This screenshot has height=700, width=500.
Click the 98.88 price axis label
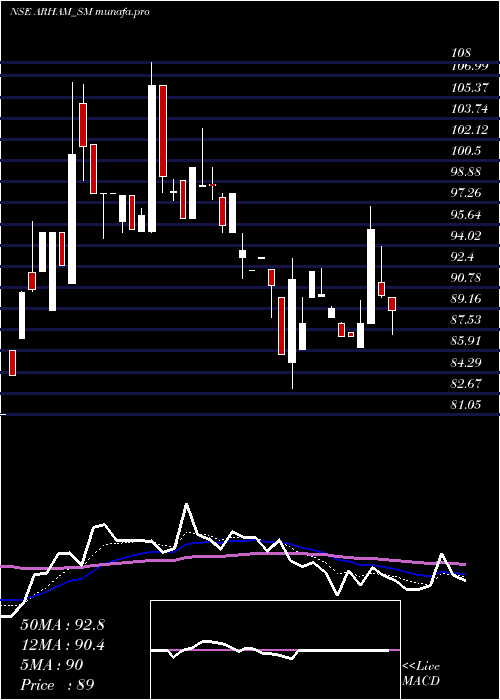pos(466,171)
